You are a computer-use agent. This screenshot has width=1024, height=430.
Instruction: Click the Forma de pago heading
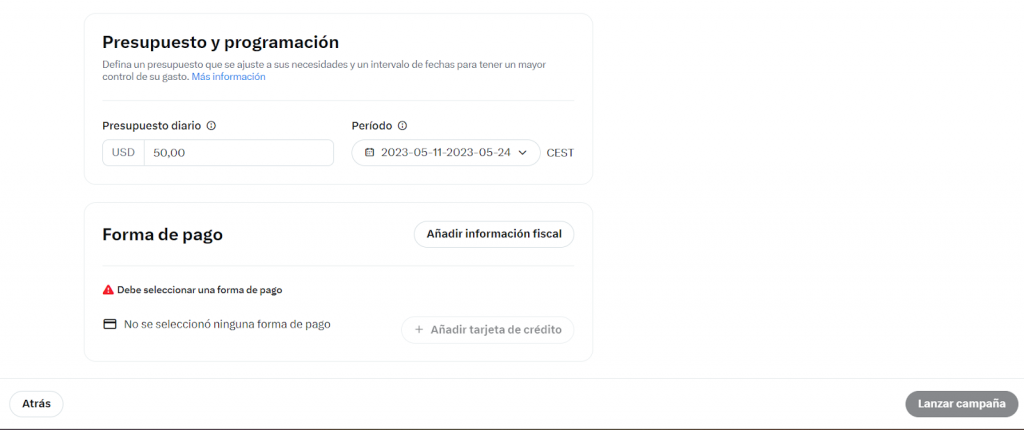pos(163,235)
